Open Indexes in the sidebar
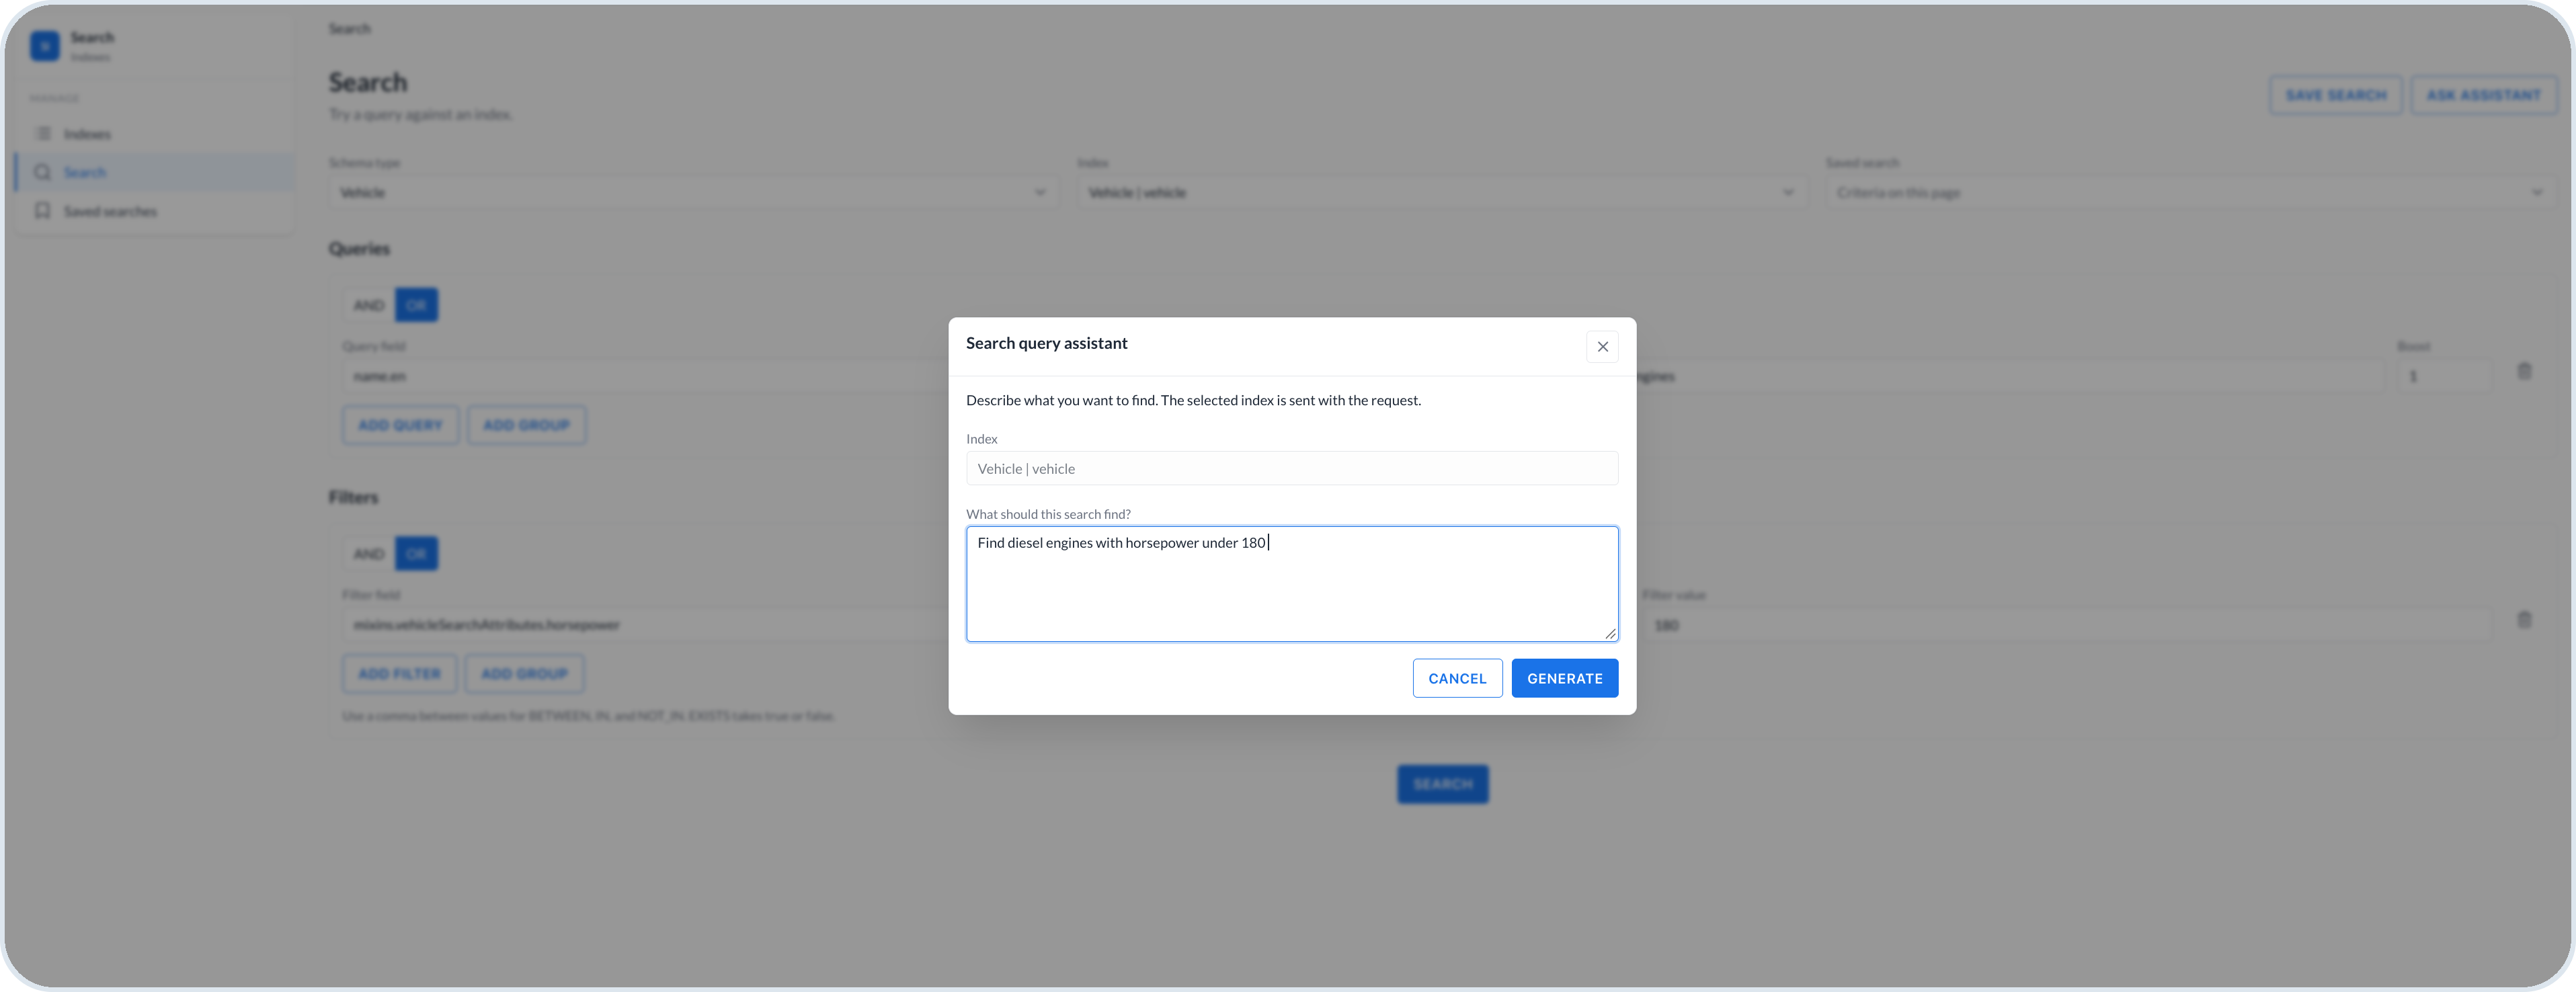Viewport: 2576px width, 992px height. tap(155, 134)
